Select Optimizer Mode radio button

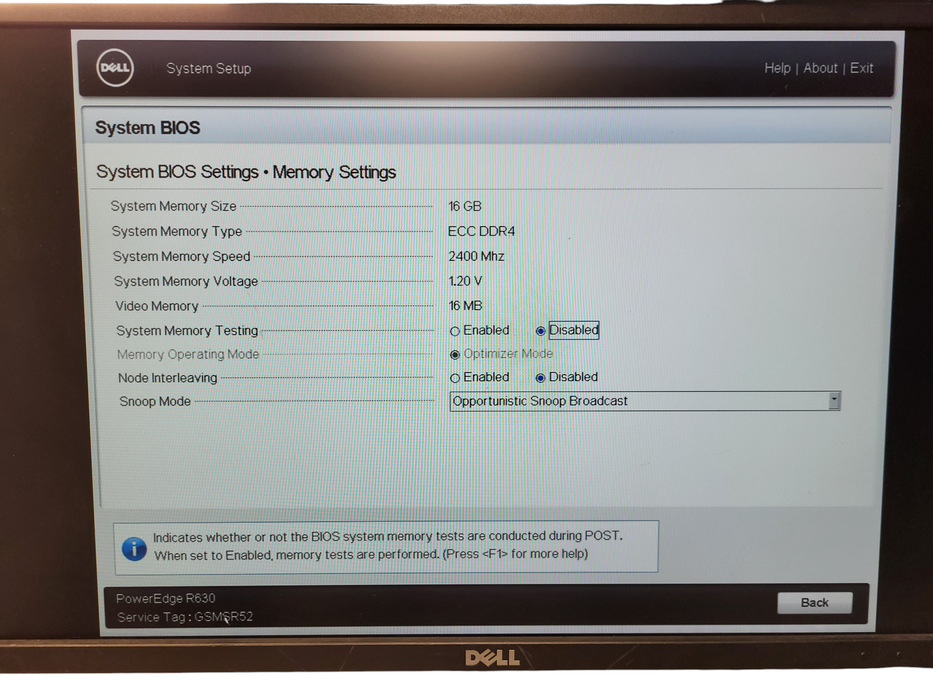coord(455,355)
